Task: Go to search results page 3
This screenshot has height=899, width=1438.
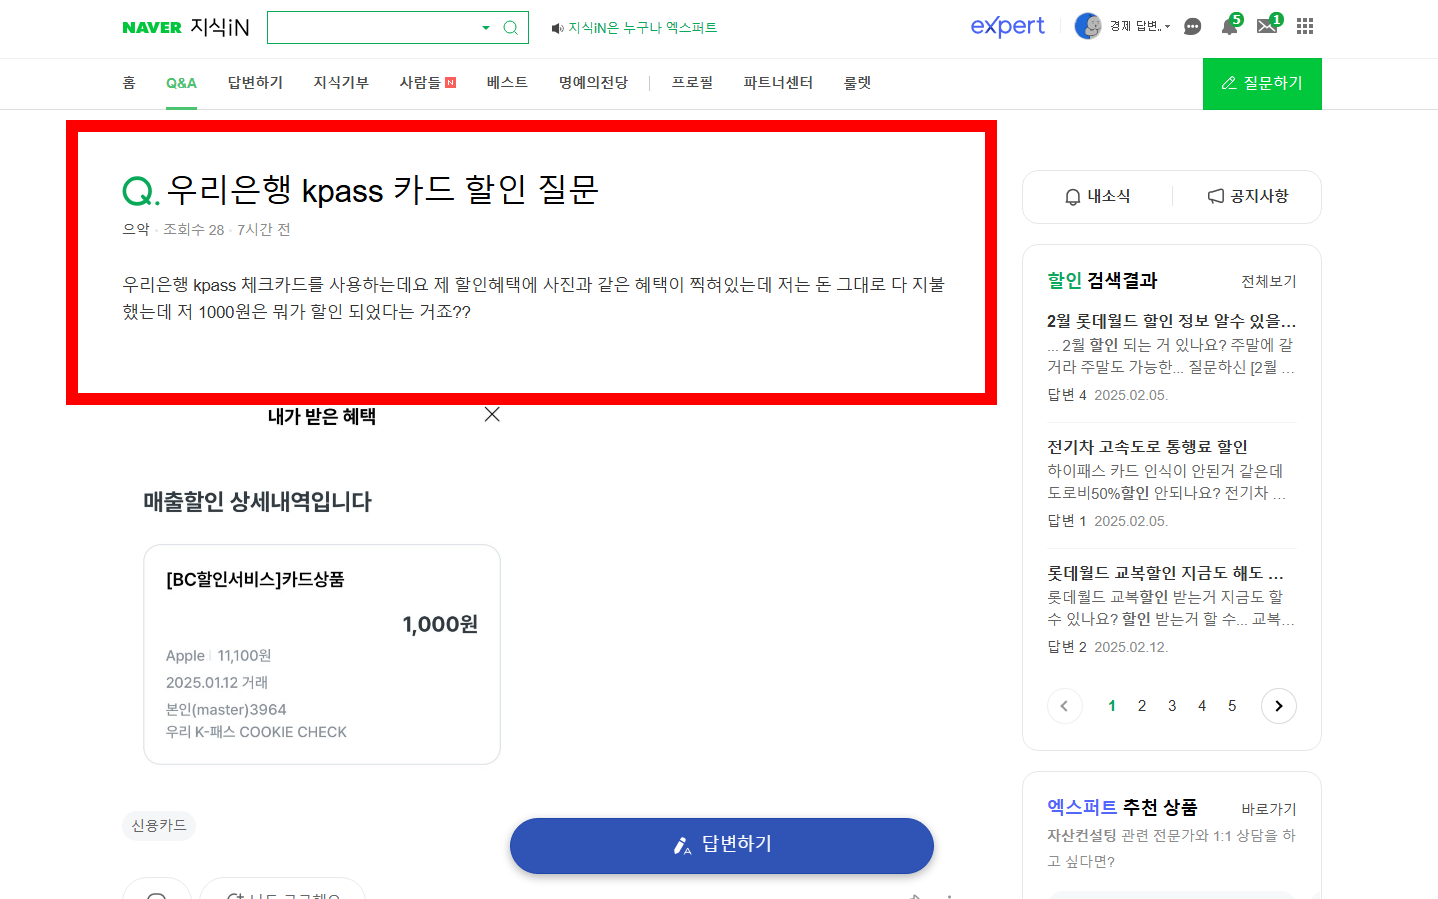Action: tap(1172, 706)
